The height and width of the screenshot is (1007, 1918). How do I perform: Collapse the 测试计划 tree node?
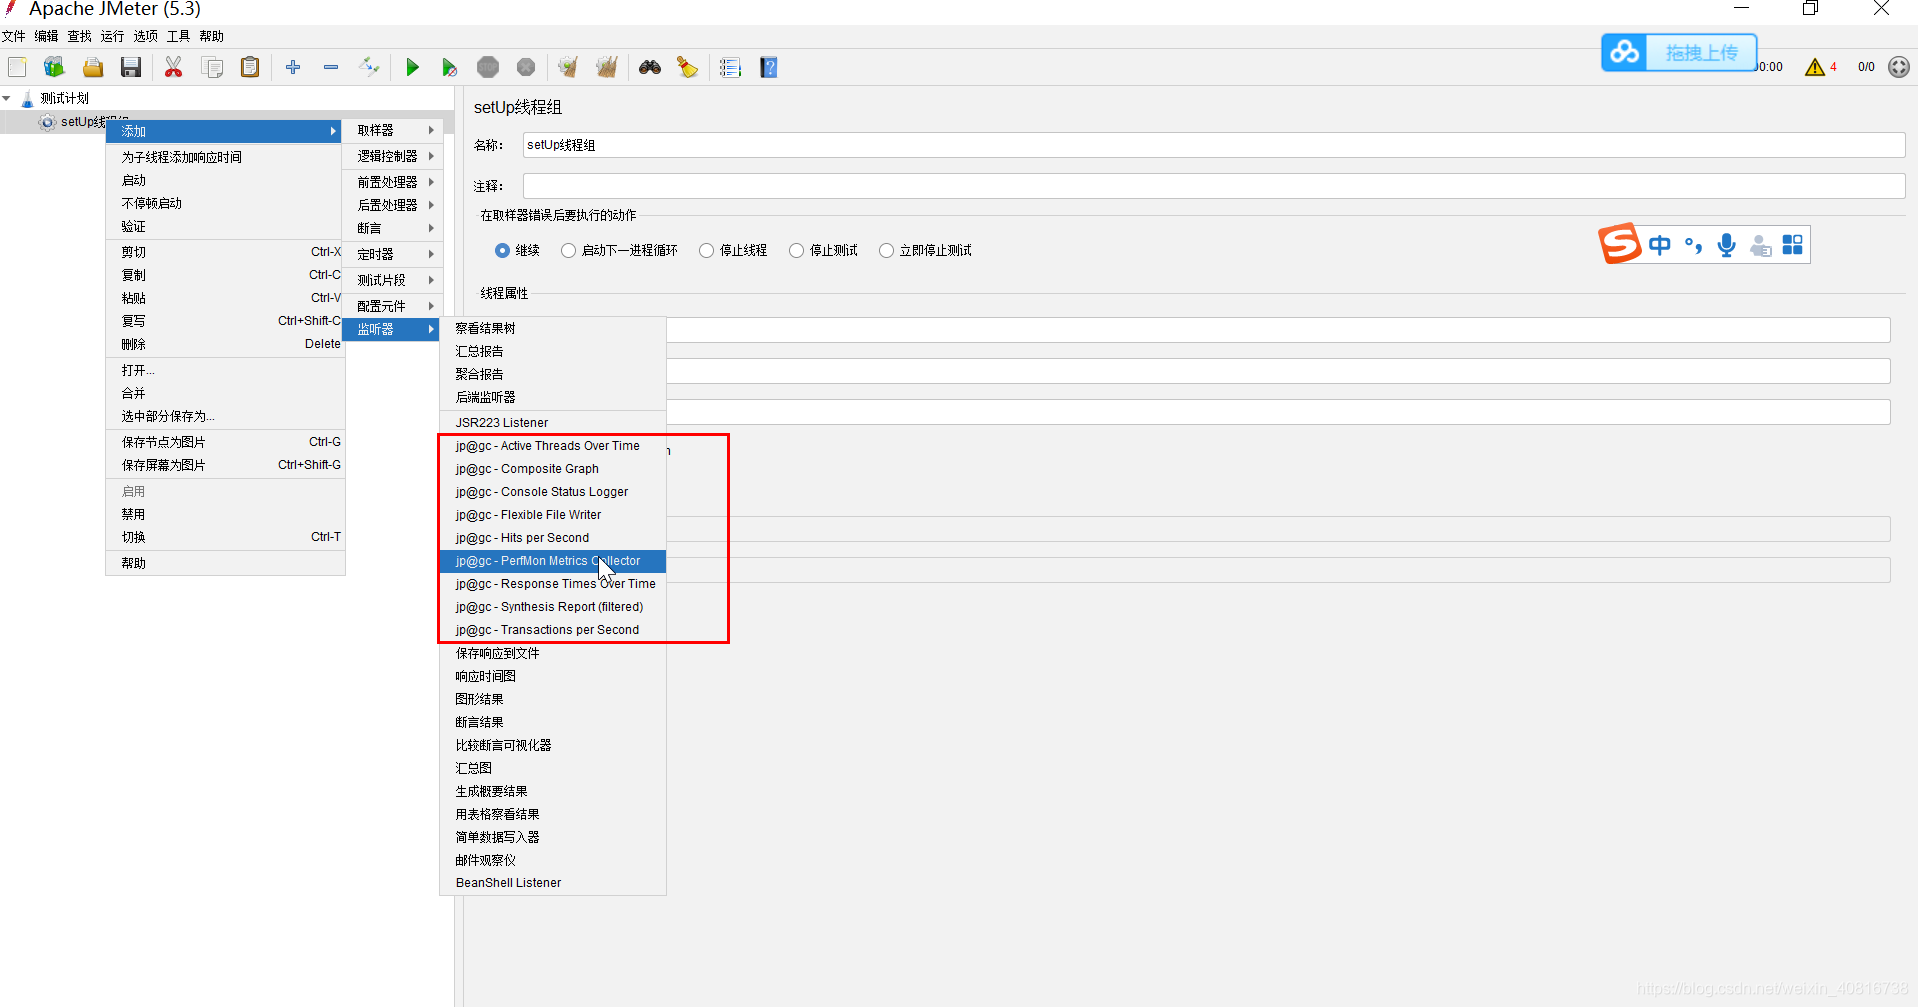[x=7, y=98]
